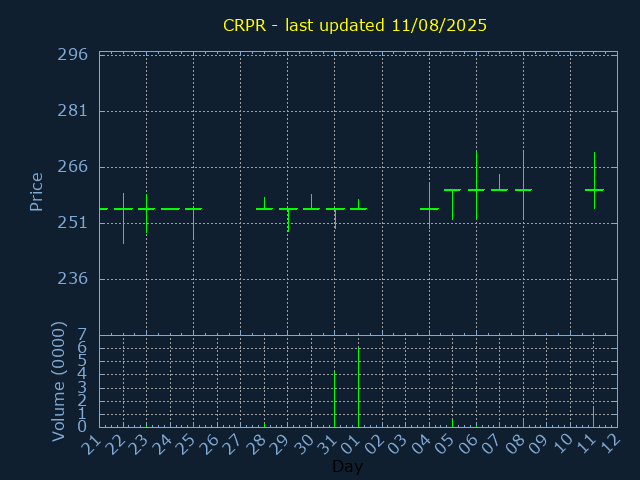Click day label 09 on x-axis
This screenshot has height=480, width=640.
pyautogui.click(x=538, y=444)
